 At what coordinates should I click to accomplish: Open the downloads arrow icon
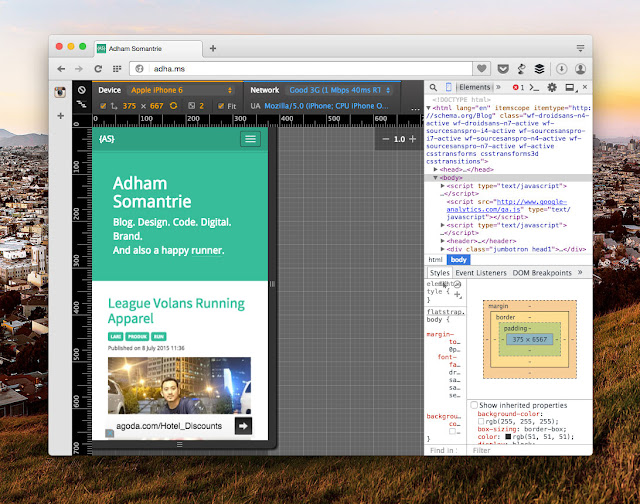point(562,69)
